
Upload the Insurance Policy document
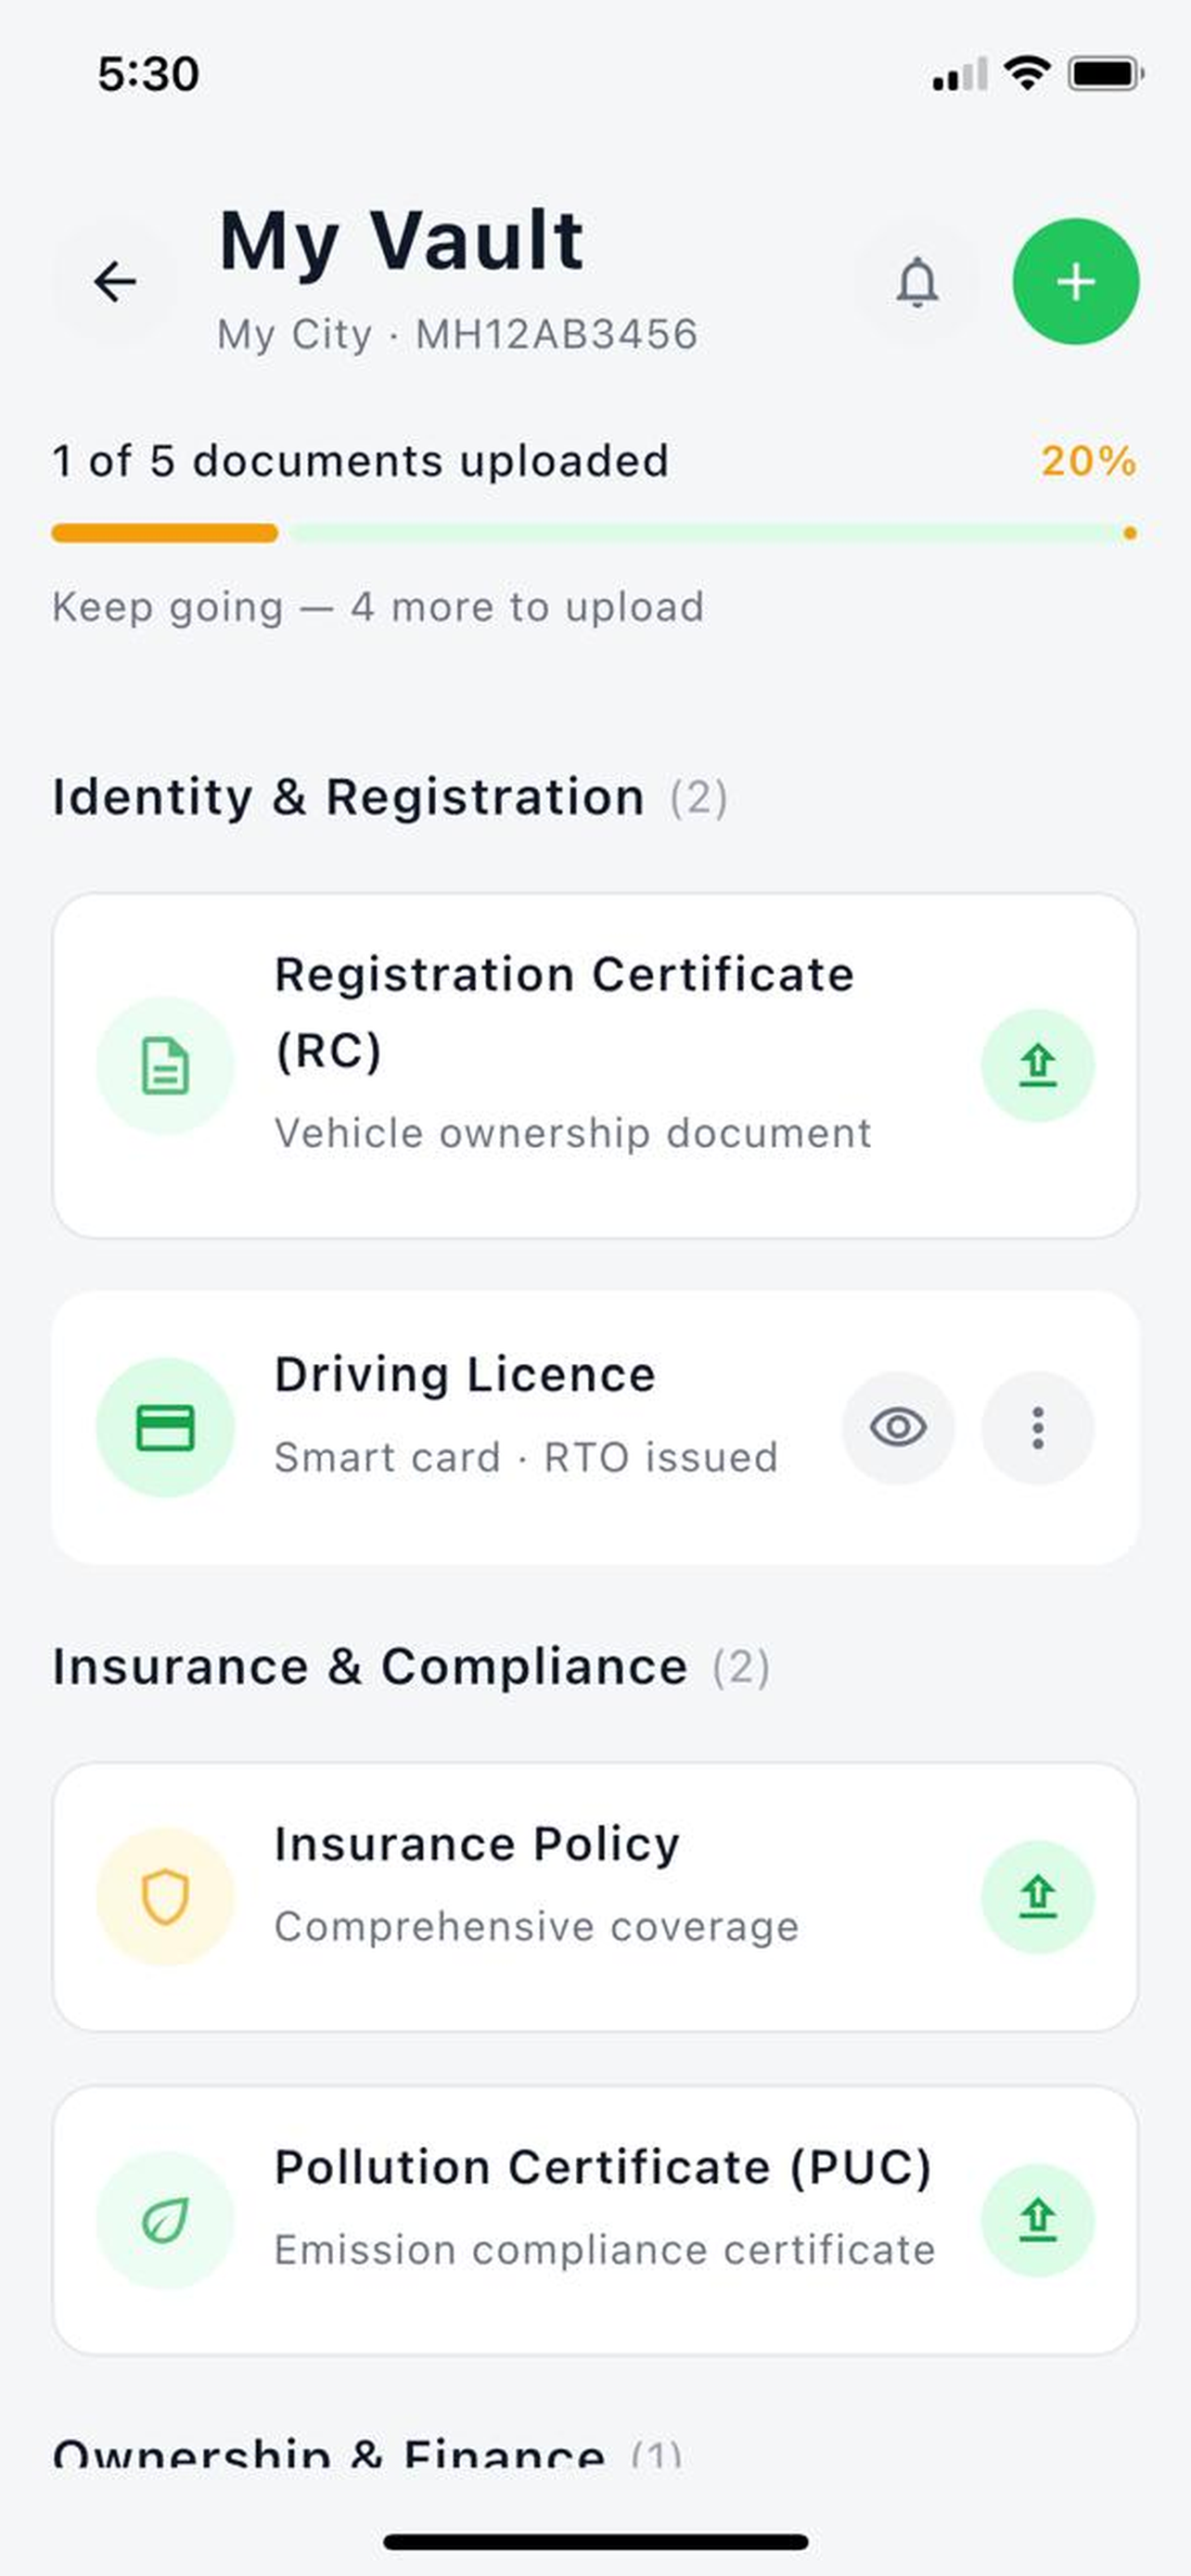coord(1038,1896)
